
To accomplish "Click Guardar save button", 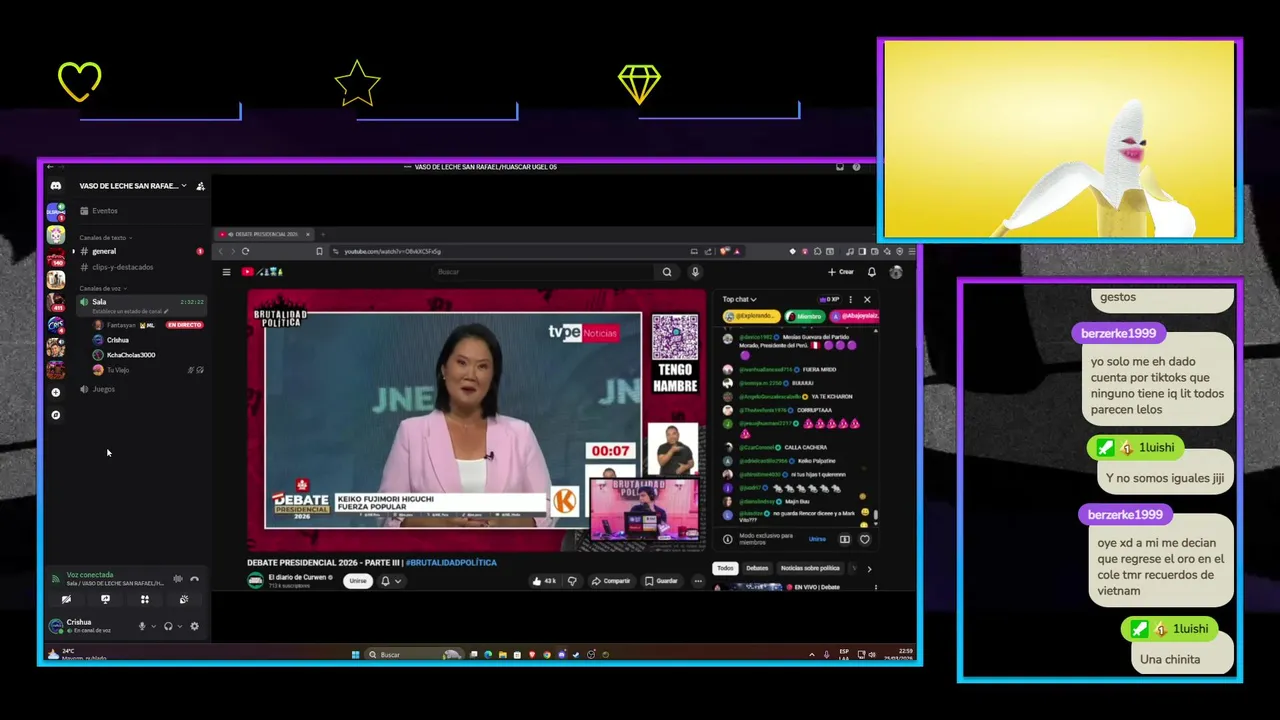I will coord(661,581).
